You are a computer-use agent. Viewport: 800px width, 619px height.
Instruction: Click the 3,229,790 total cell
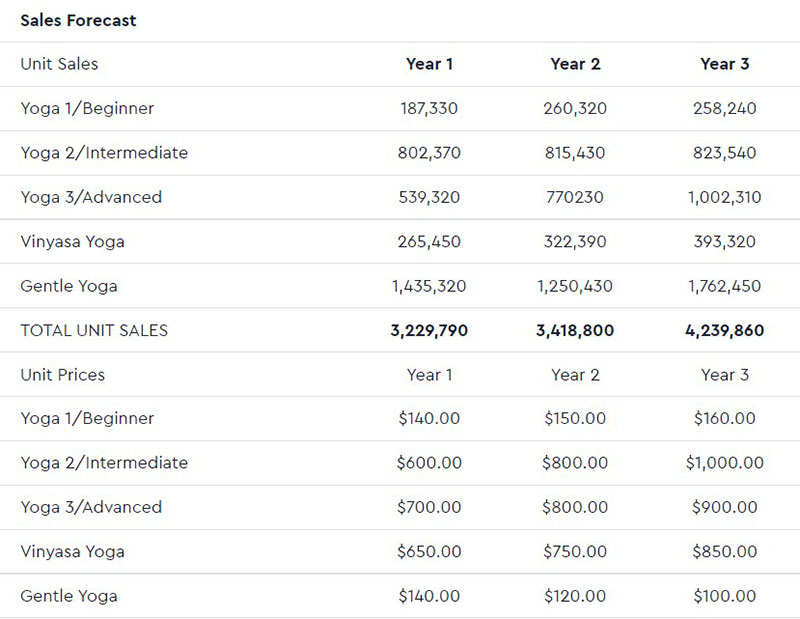click(x=429, y=330)
